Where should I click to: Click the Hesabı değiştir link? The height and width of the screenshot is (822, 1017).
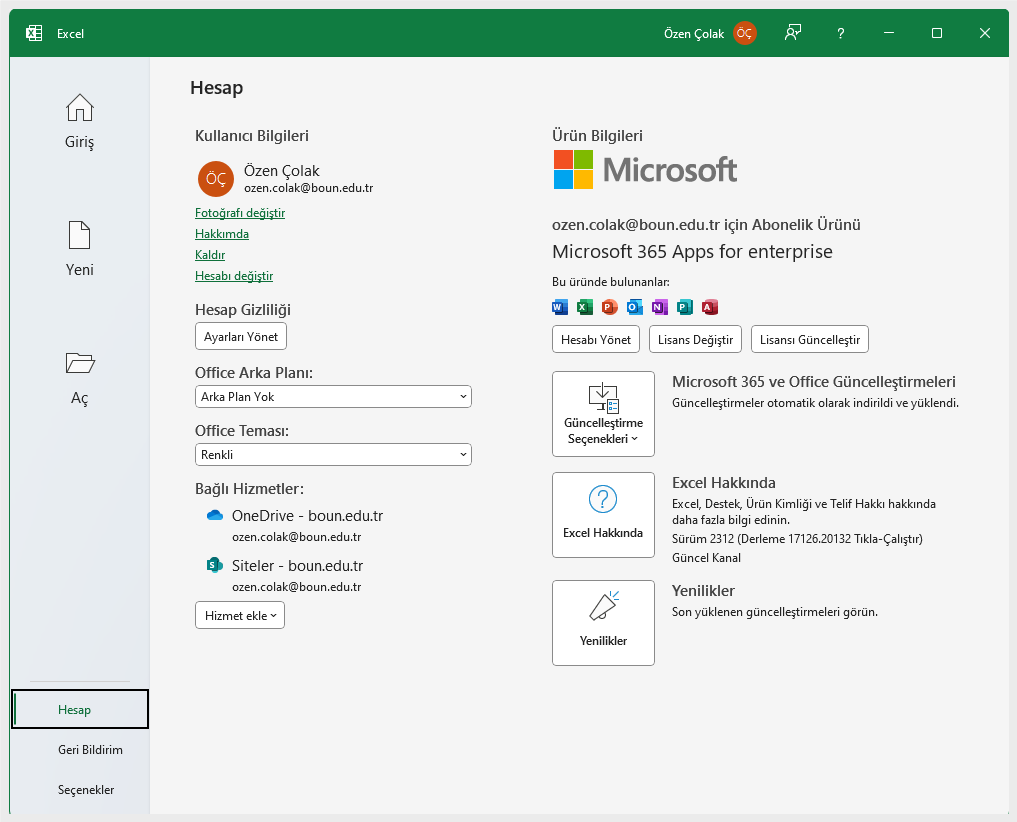tap(234, 276)
